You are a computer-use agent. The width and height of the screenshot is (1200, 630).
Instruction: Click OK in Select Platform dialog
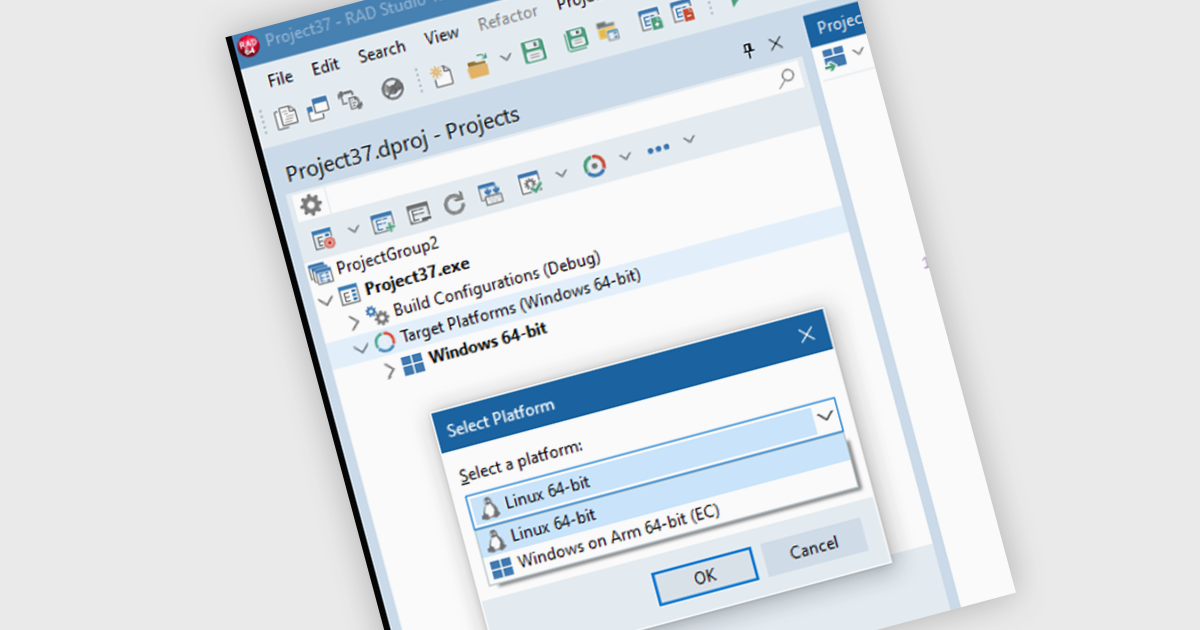click(705, 576)
